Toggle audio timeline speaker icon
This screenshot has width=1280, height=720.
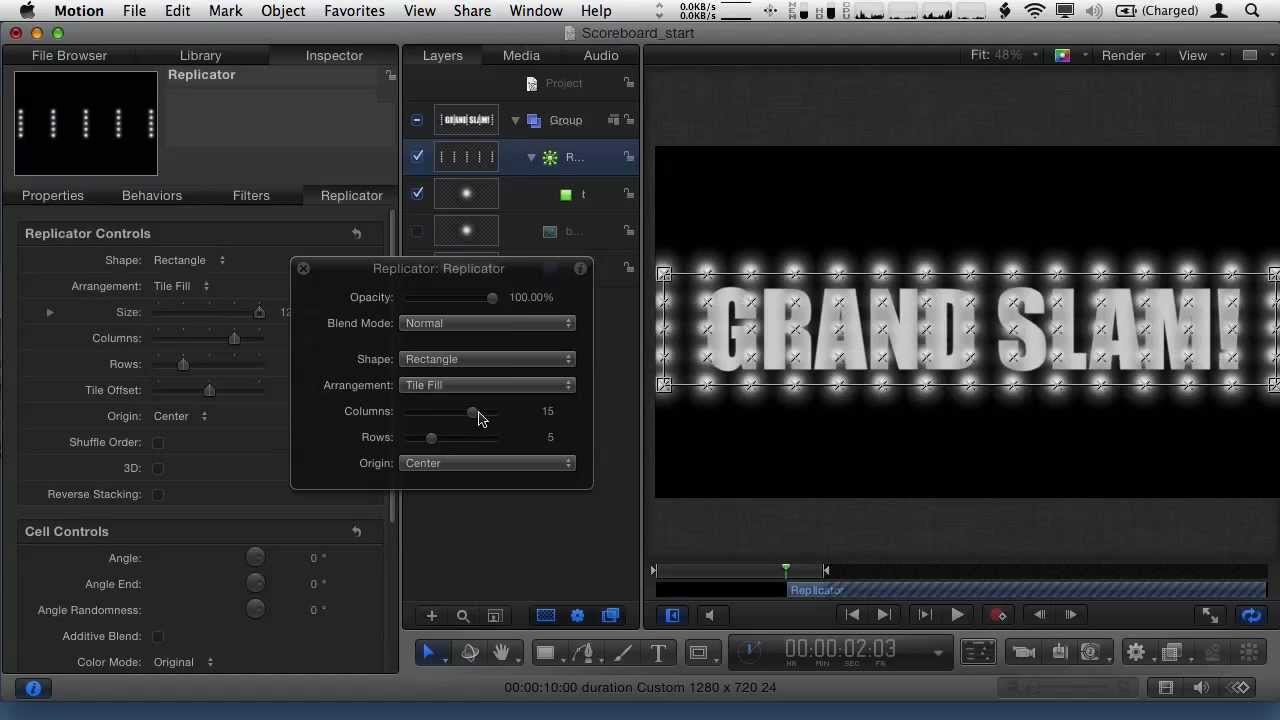[x=1201, y=688]
